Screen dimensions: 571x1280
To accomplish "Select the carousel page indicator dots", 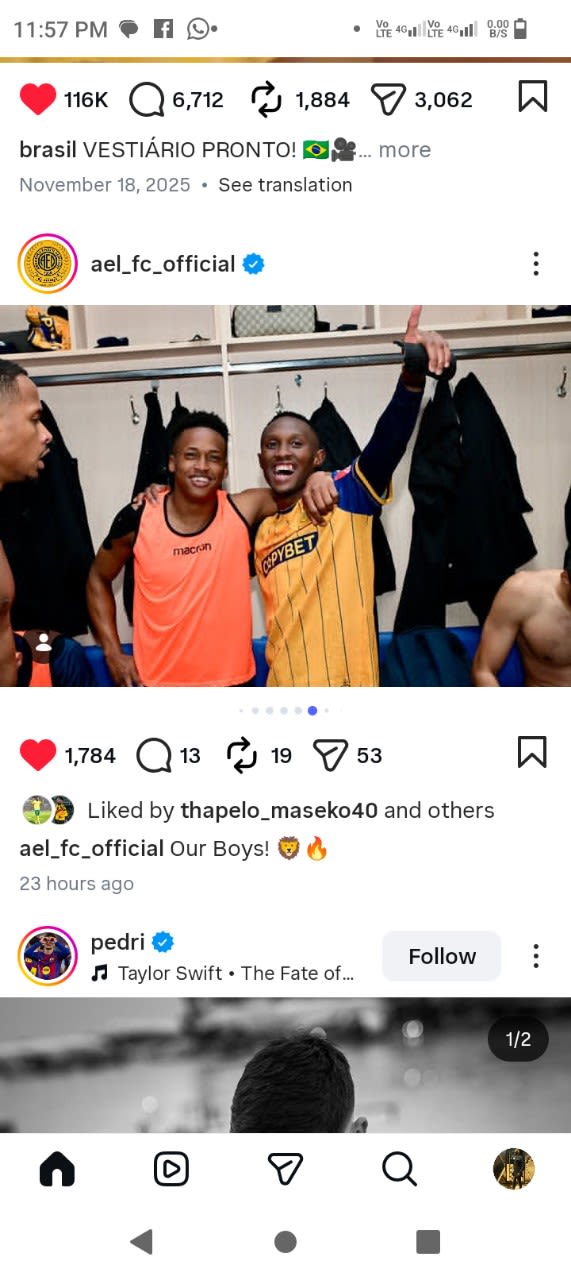I will pos(285,710).
